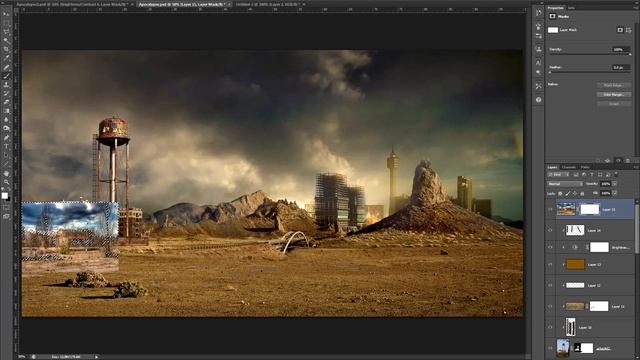
Task: Close the Untitled-1 document tab
Action: [304, 4]
